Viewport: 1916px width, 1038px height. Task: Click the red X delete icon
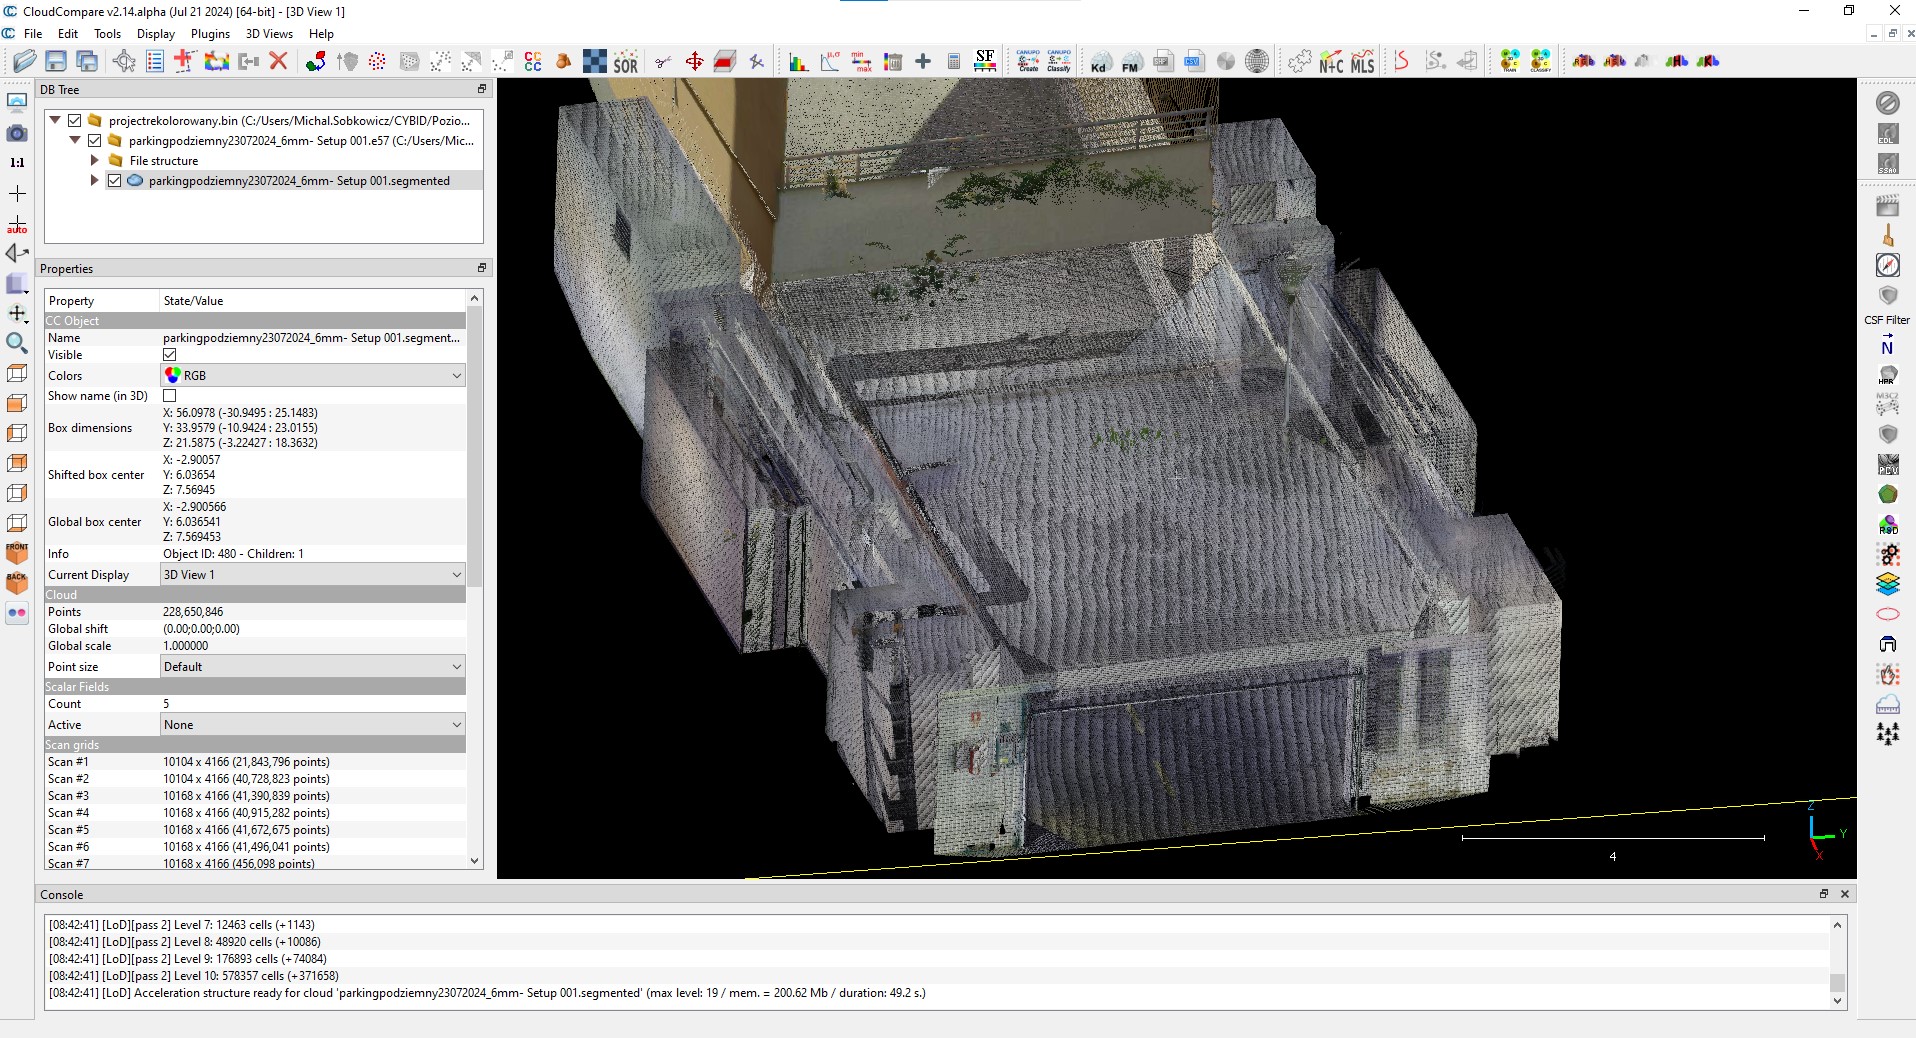[279, 62]
